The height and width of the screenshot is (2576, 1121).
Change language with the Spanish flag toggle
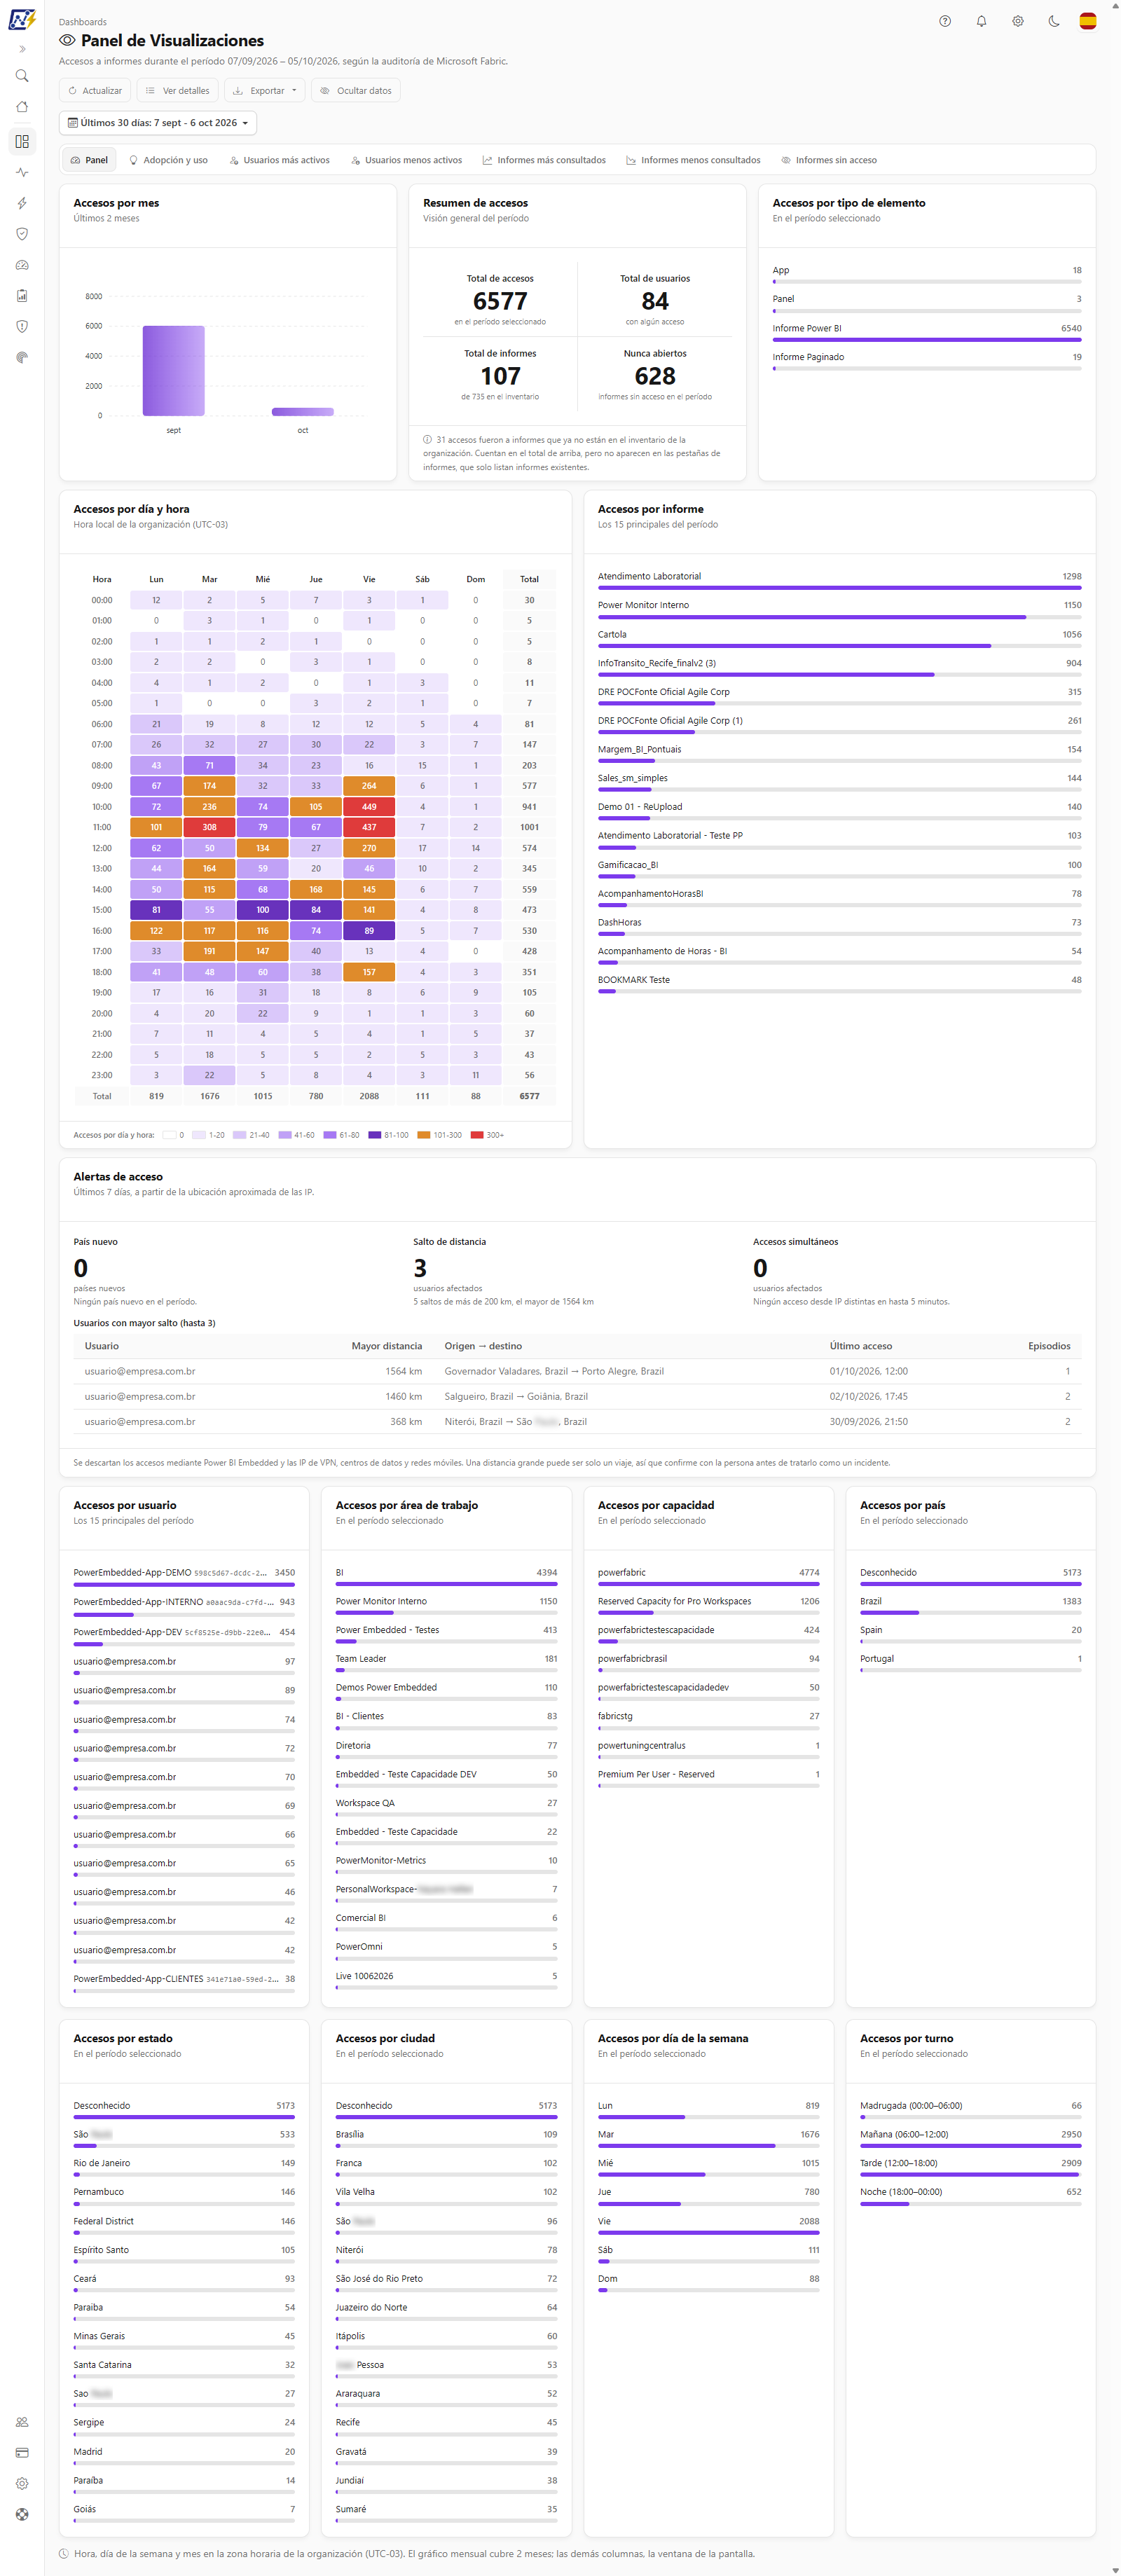click(x=1088, y=21)
